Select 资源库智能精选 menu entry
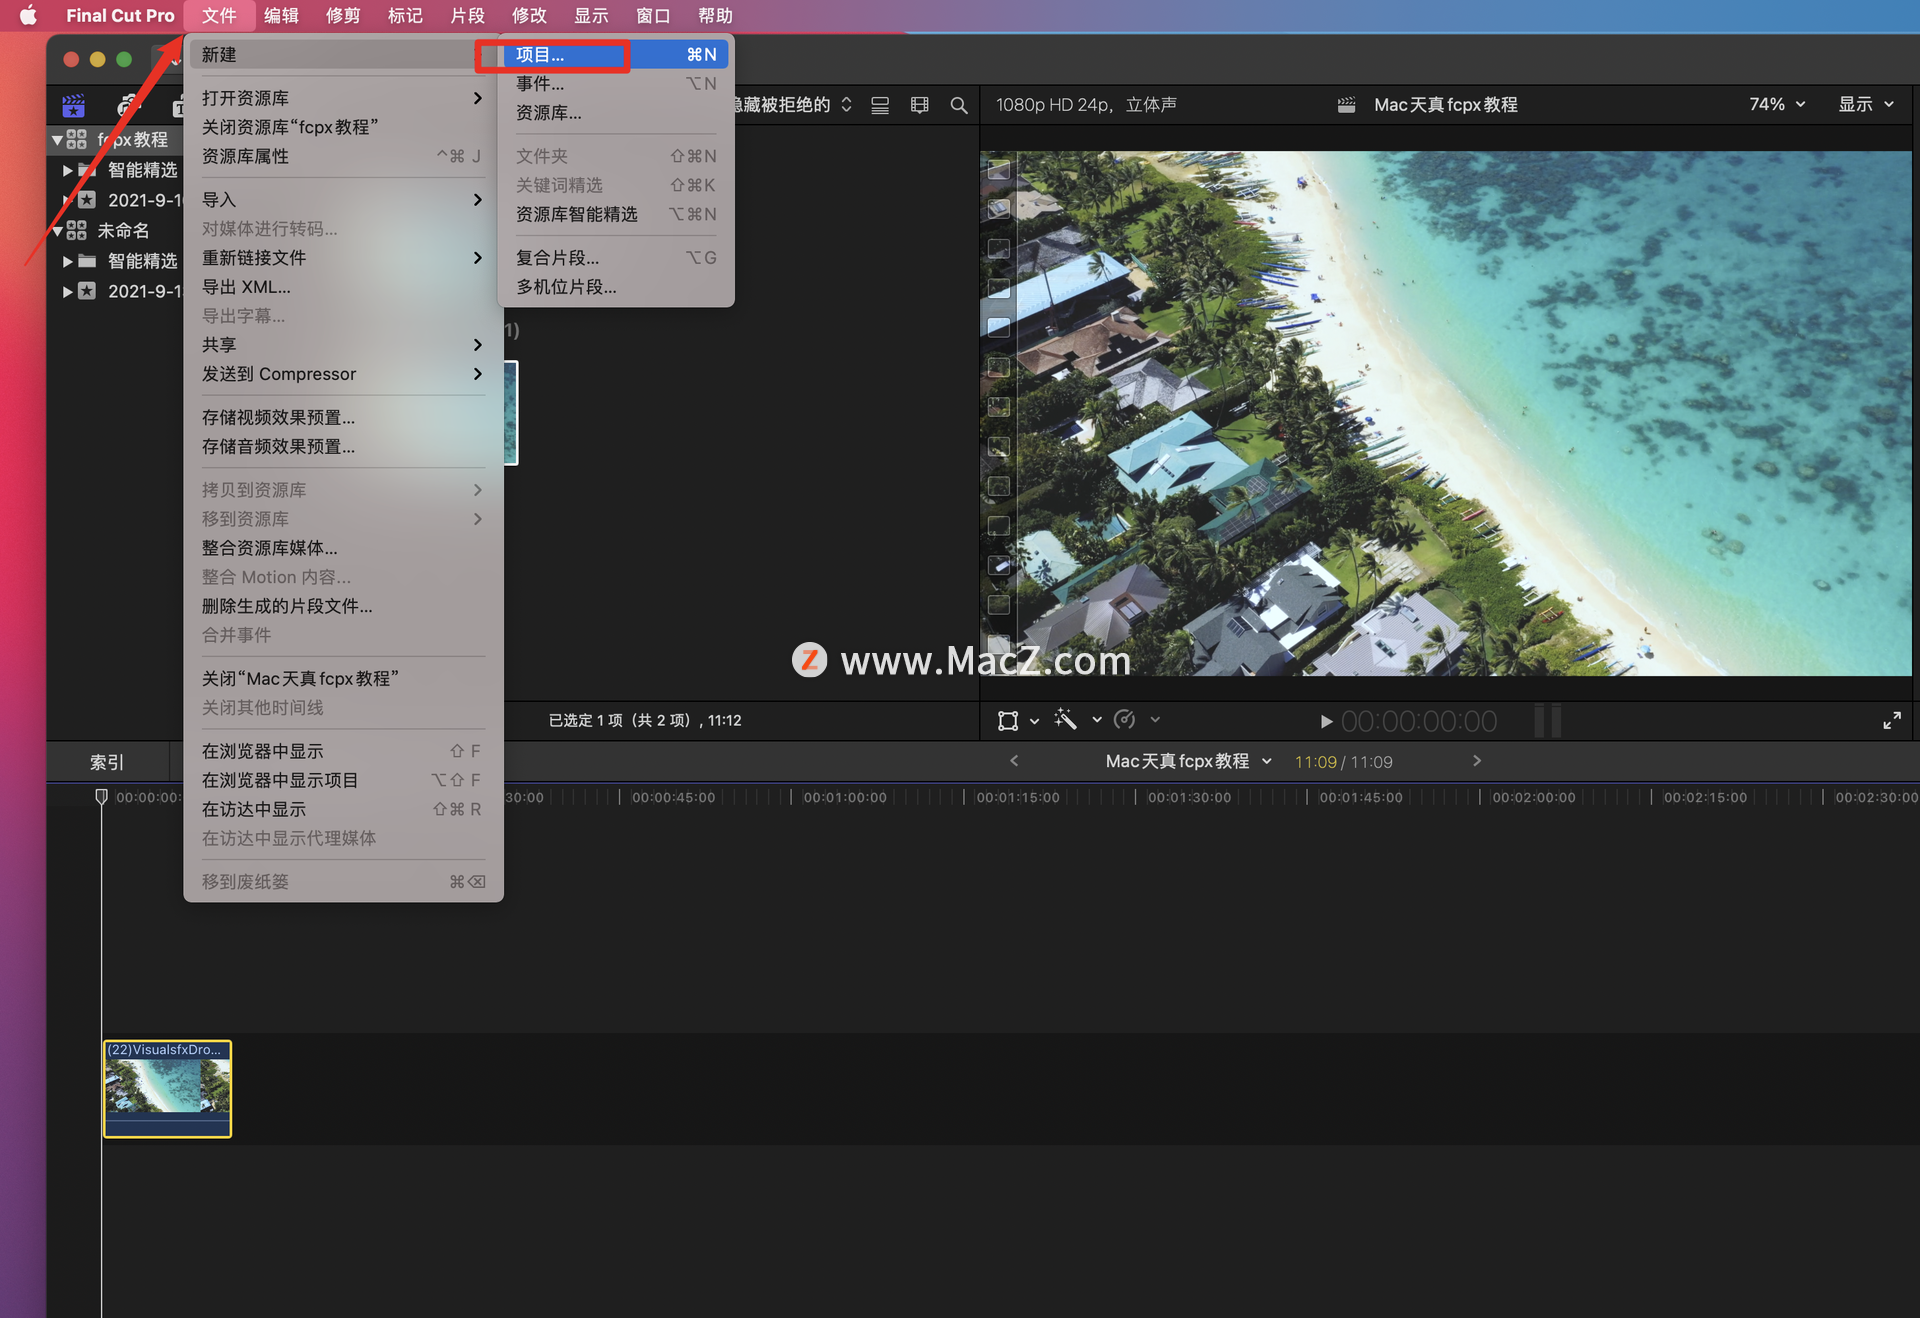The width and height of the screenshot is (1920, 1318). click(x=615, y=214)
